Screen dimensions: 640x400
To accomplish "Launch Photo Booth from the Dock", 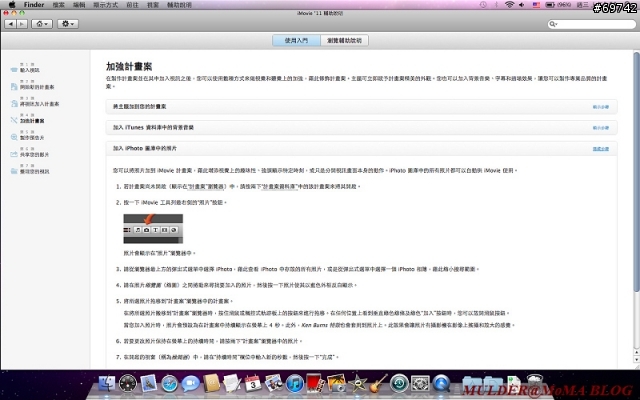I will click(316, 383).
